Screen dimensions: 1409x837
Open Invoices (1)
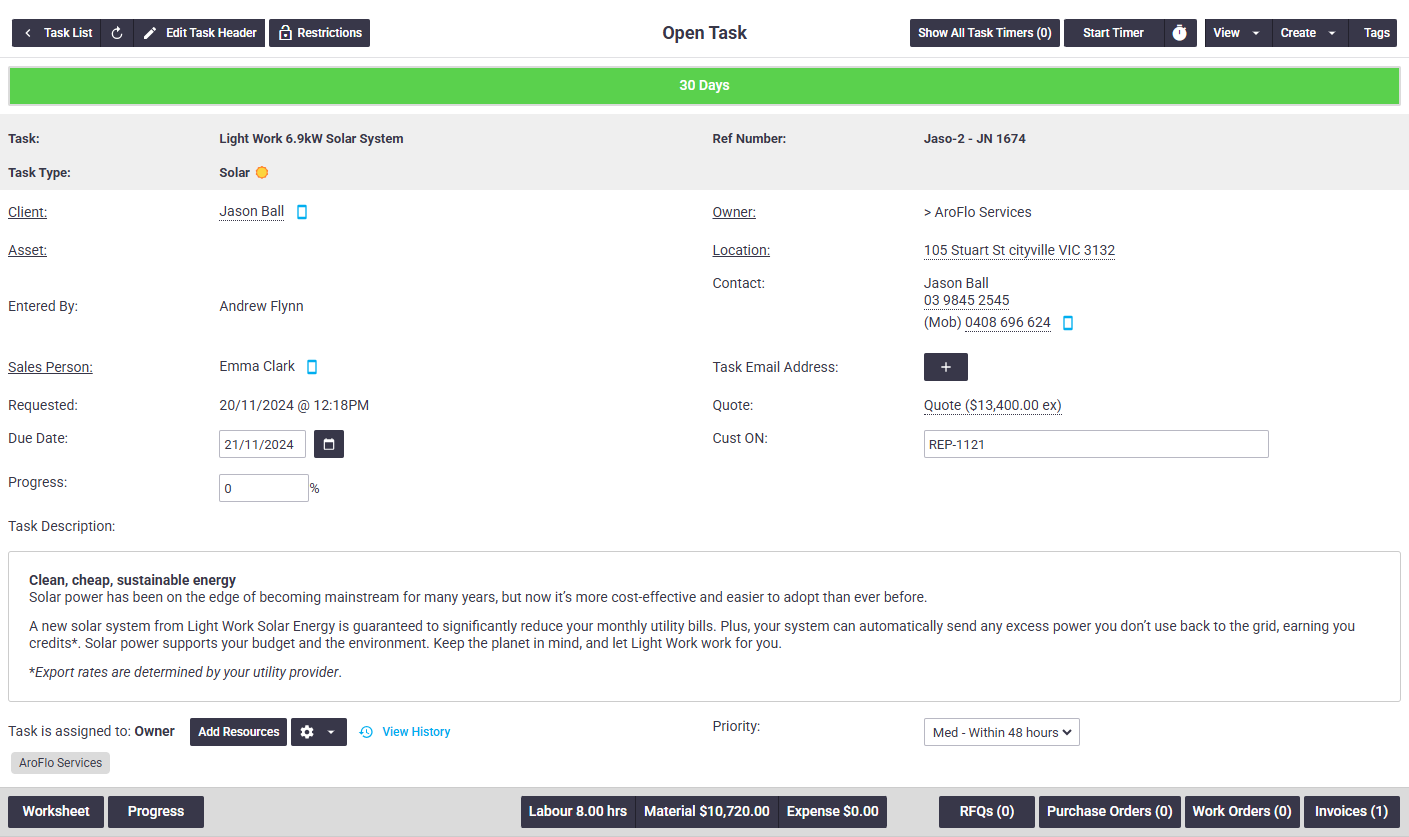[x=1352, y=812]
